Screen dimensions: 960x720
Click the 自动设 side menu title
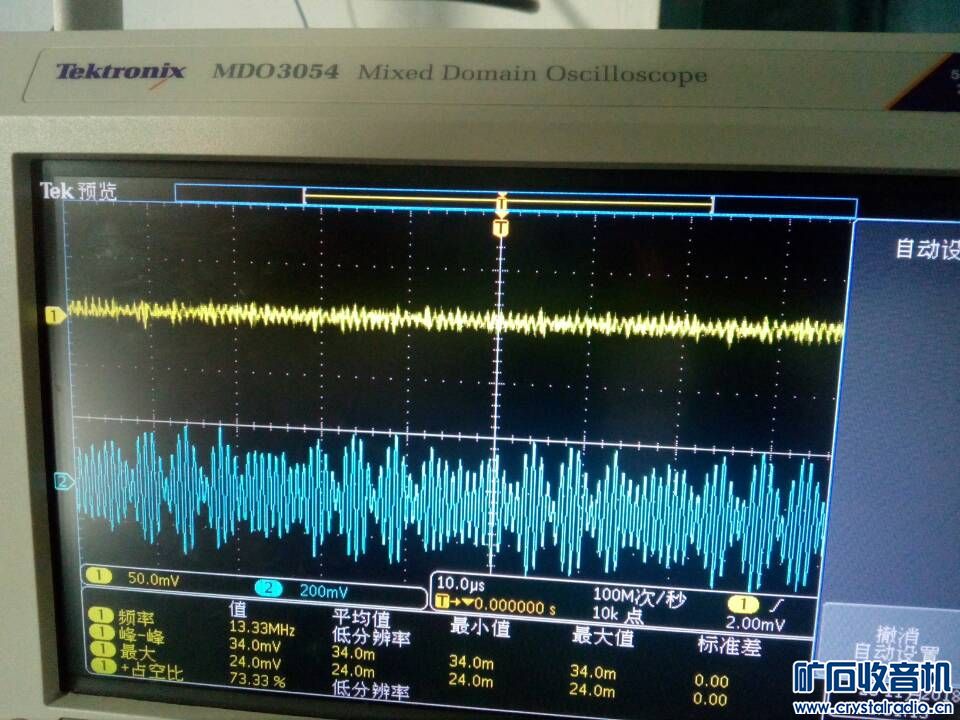tap(927, 249)
